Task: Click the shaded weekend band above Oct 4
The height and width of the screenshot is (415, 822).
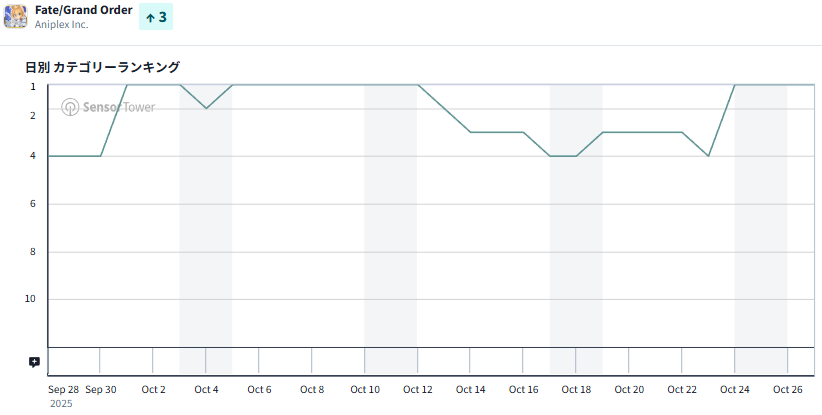Action: pyautogui.click(x=206, y=230)
